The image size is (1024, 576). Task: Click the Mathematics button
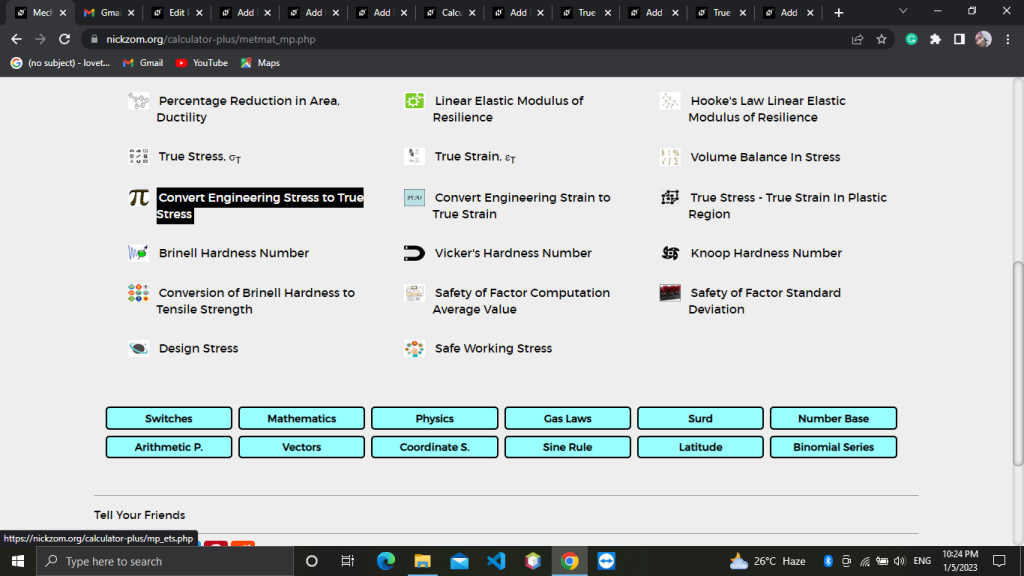coord(302,418)
